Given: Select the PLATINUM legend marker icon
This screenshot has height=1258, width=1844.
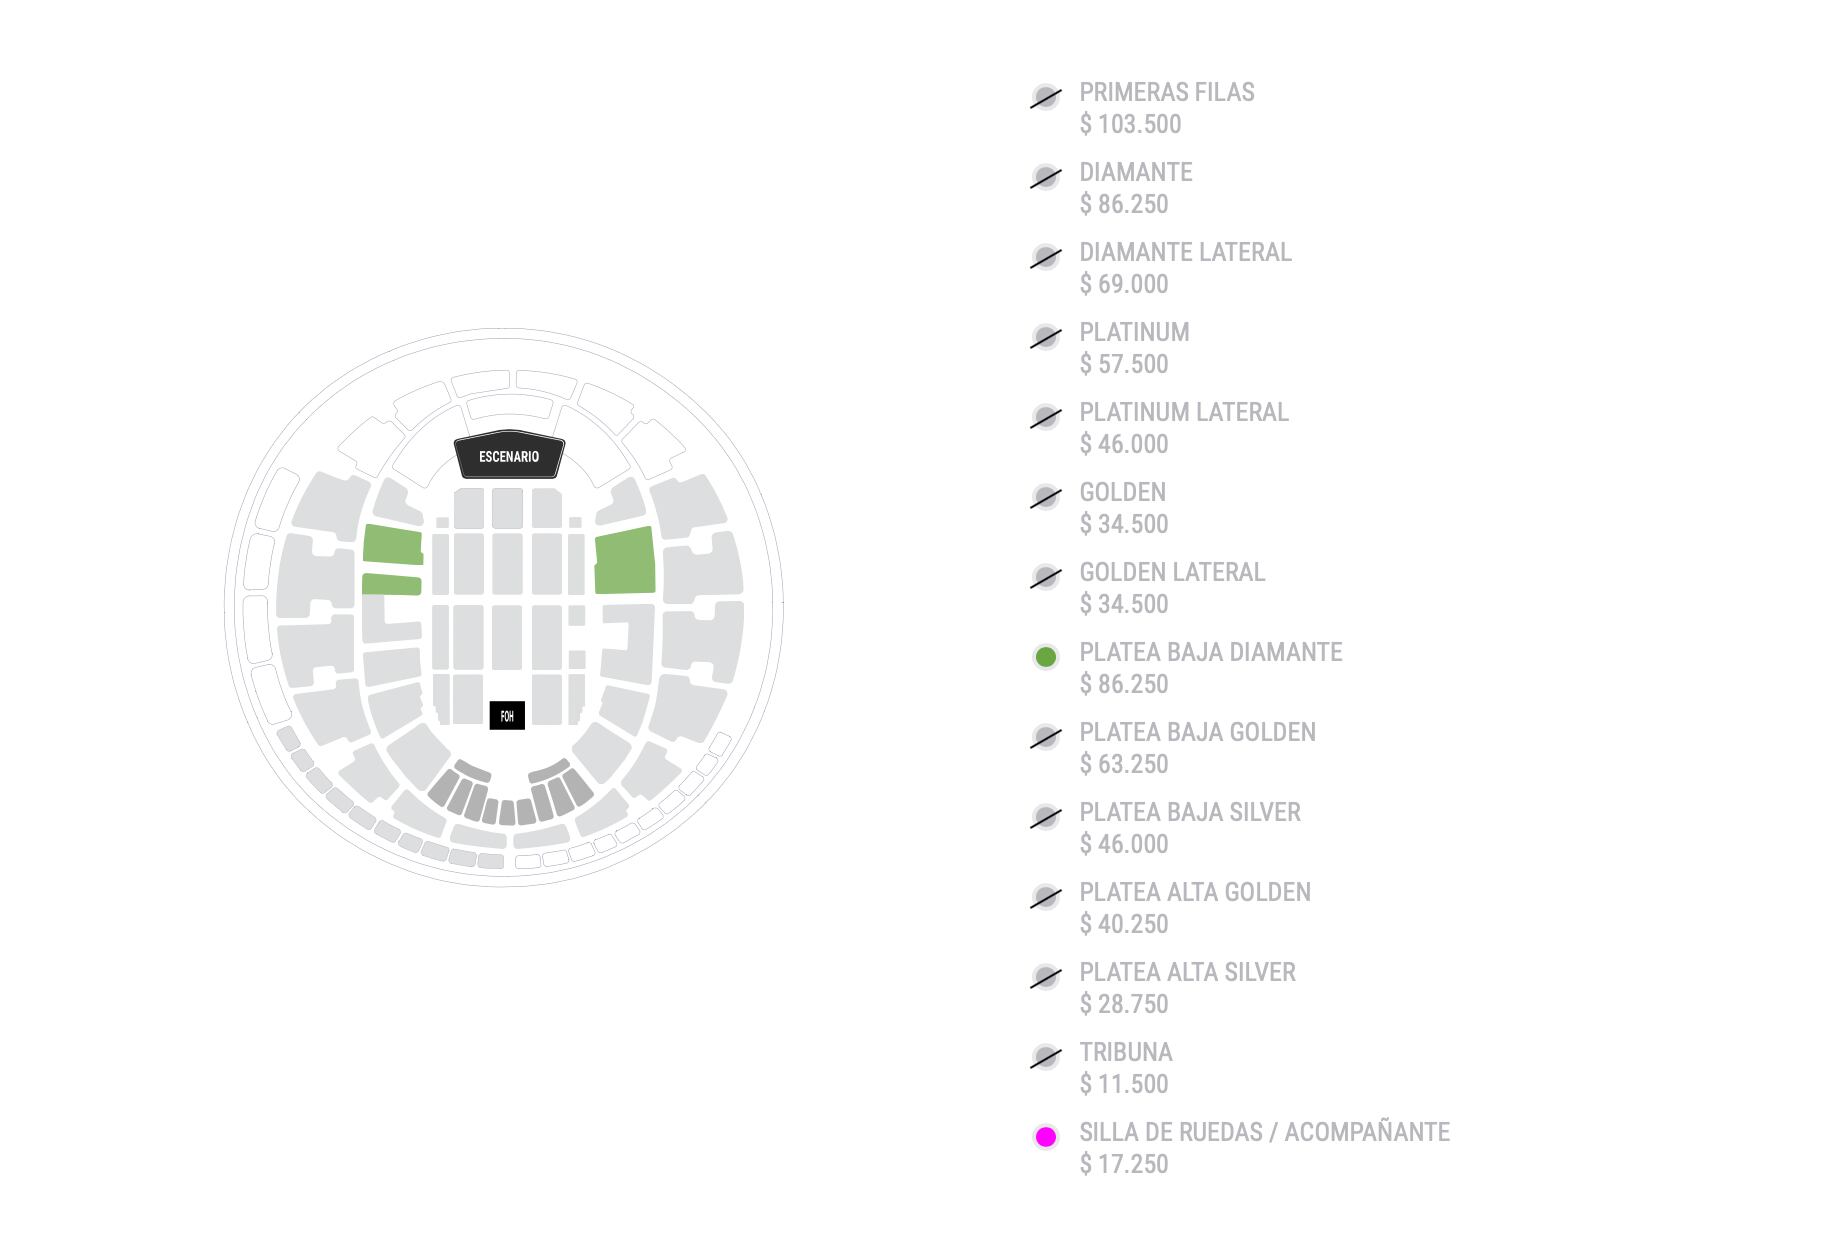Looking at the screenshot, I should point(1045,337).
